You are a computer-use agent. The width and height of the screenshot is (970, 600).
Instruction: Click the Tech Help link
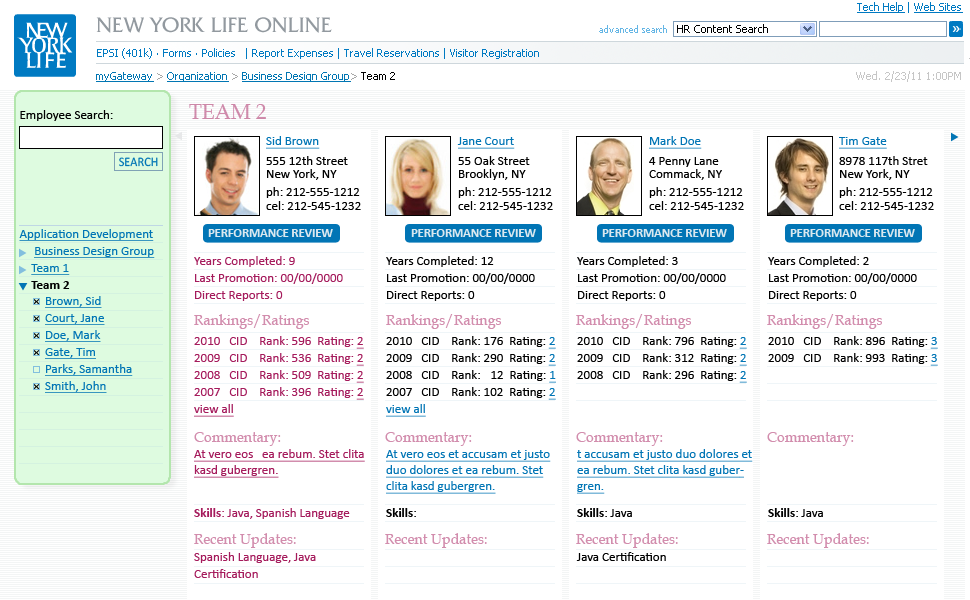[x=880, y=7]
